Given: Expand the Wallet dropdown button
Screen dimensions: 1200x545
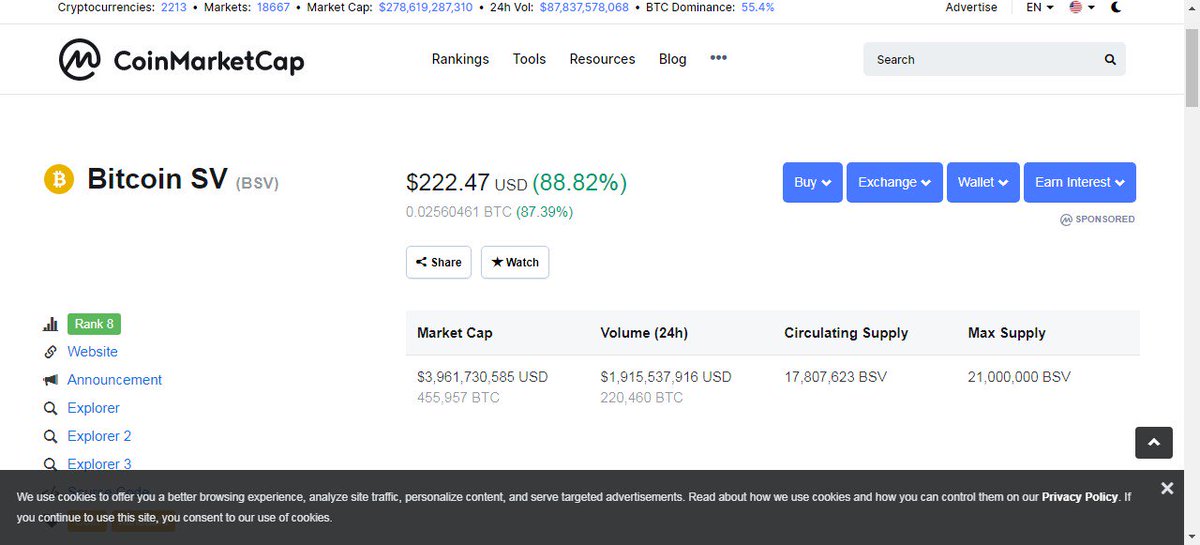Looking at the screenshot, I should coord(983,182).
